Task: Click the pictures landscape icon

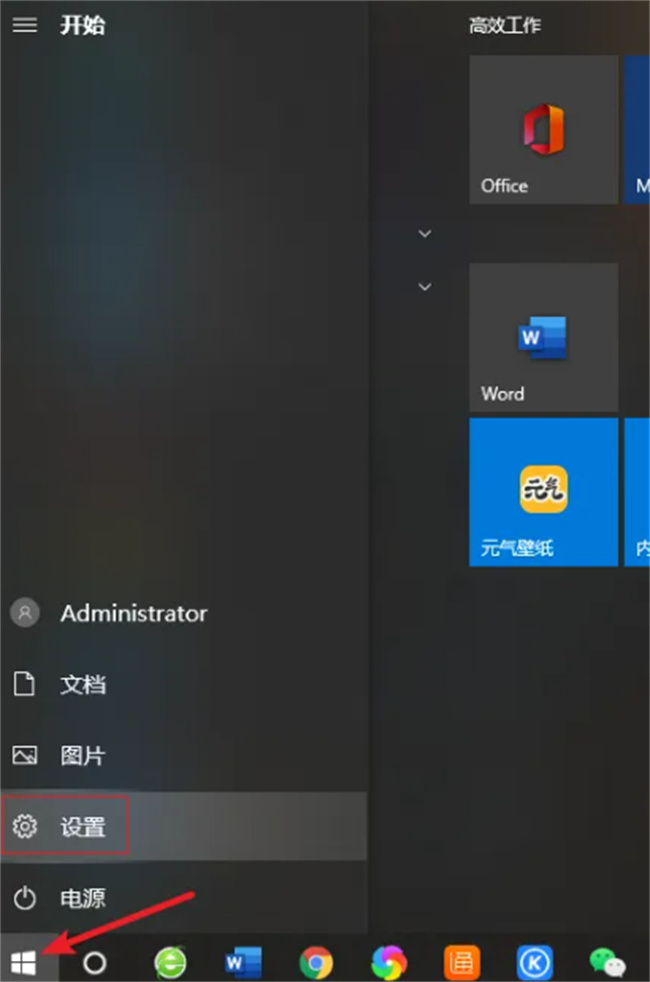Action: (x=25, y=755)
